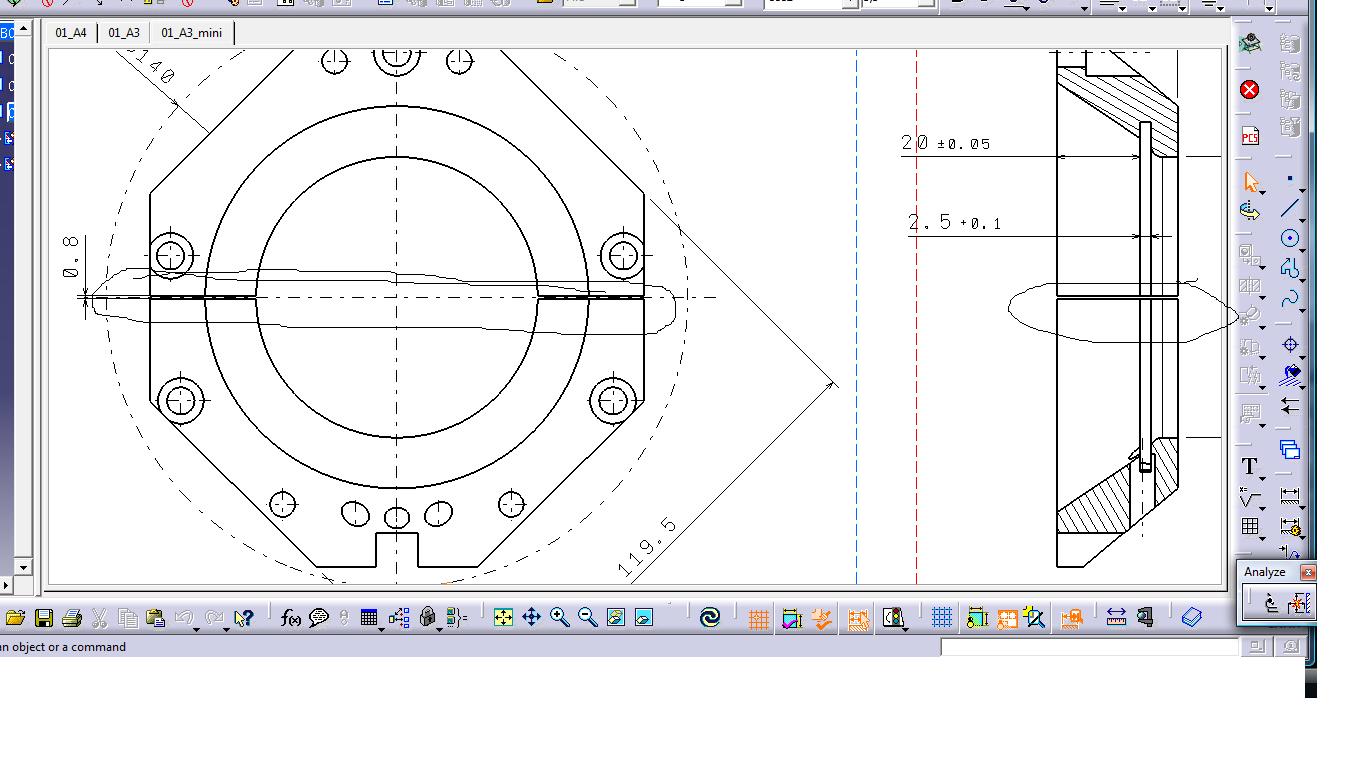This screenshot has width=1366, height=768.
Task: Switch to the 01_A3 sheet tab
Action: click(x=124, y=33)
